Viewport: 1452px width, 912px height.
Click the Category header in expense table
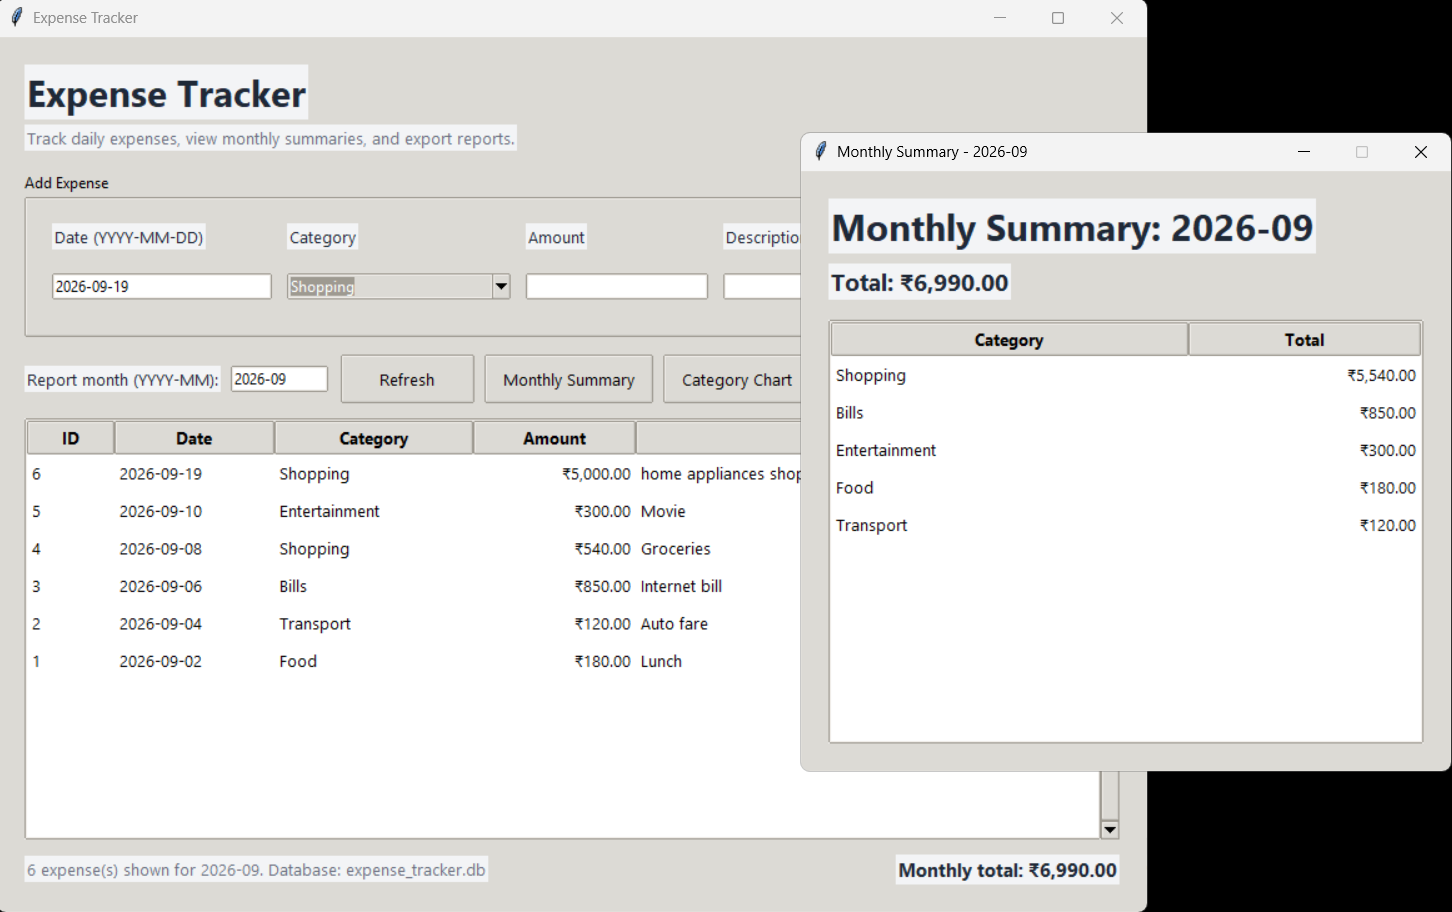373,438
